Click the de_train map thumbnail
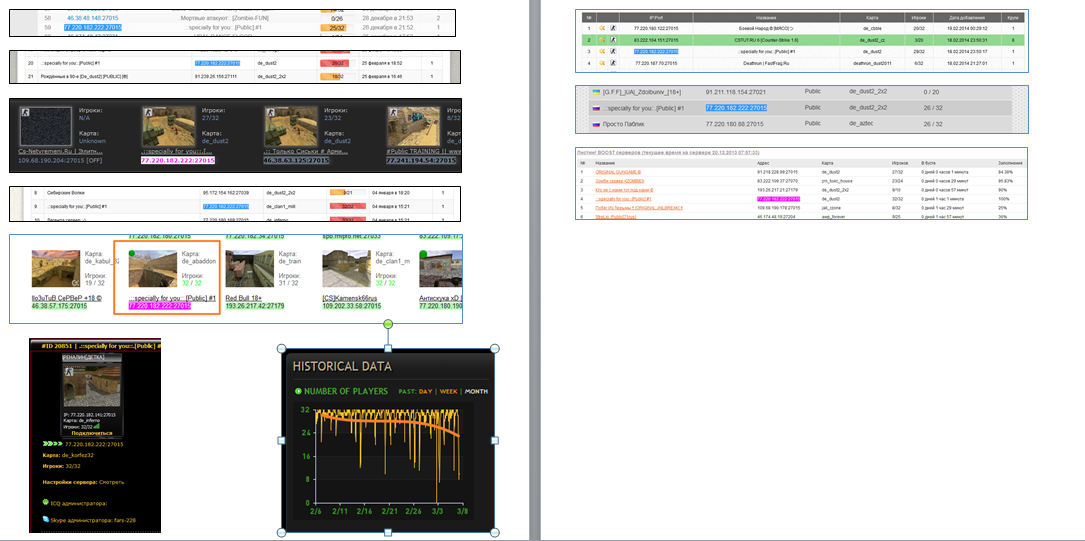The height and width of the screenshot is (541, 1085). (250, 268)
